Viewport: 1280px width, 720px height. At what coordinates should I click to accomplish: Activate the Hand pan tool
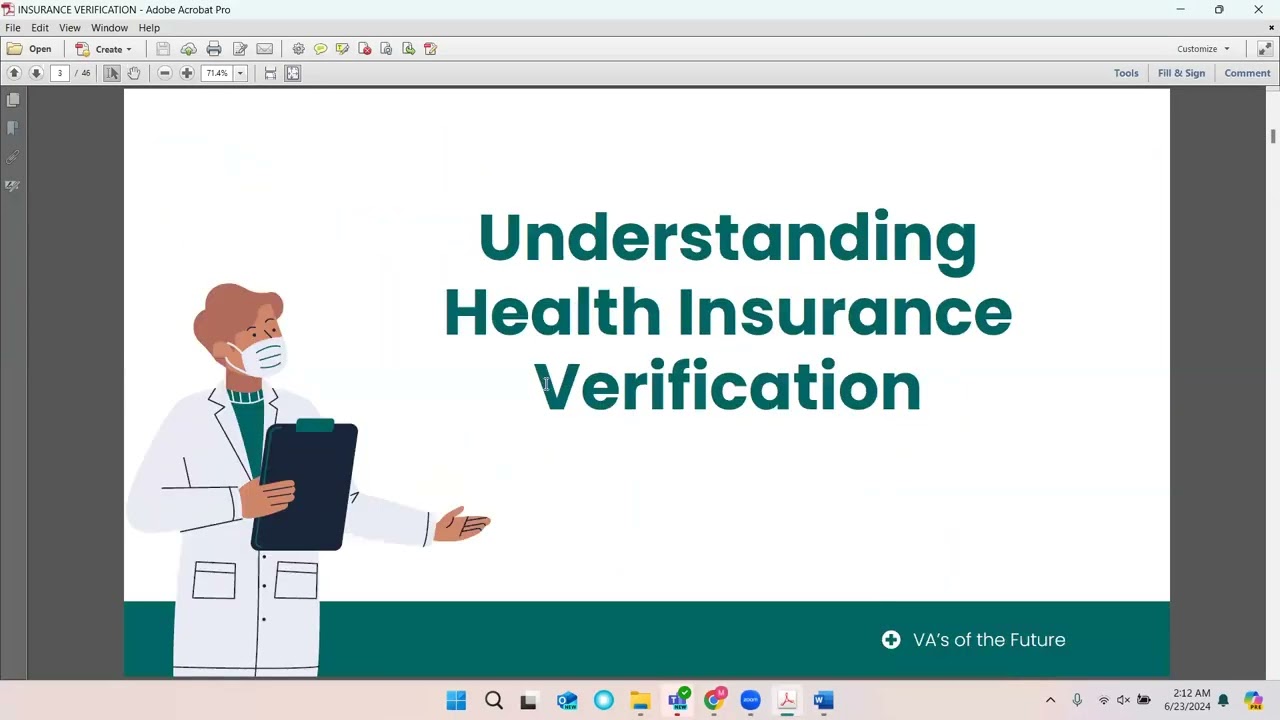(x=134, y=73)
